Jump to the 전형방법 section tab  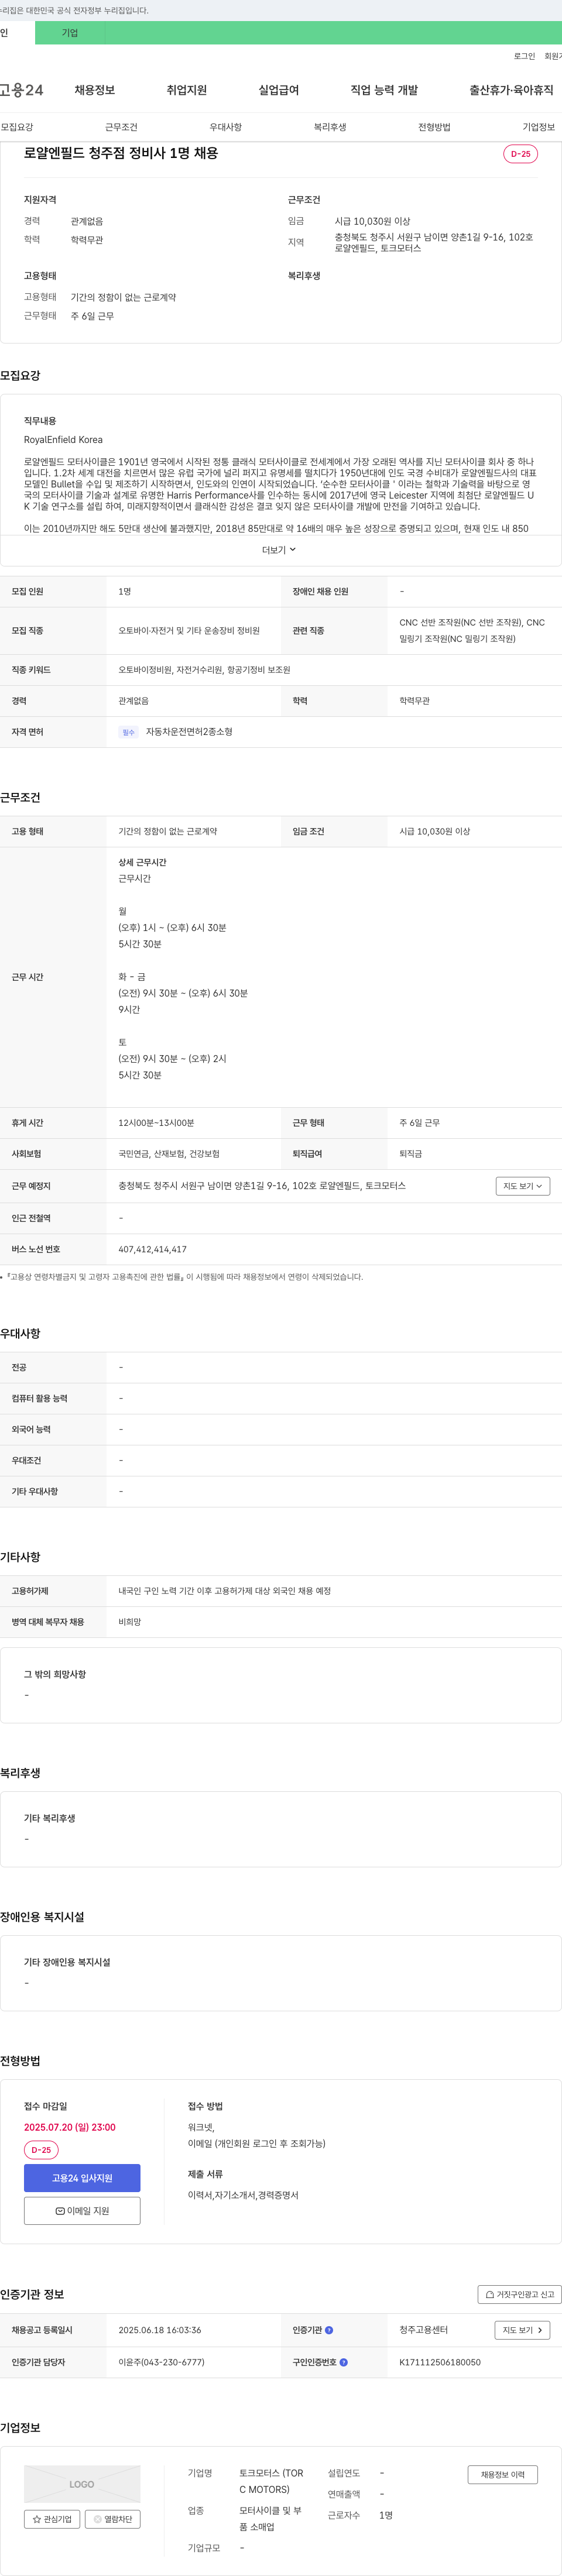coord(434,127)
